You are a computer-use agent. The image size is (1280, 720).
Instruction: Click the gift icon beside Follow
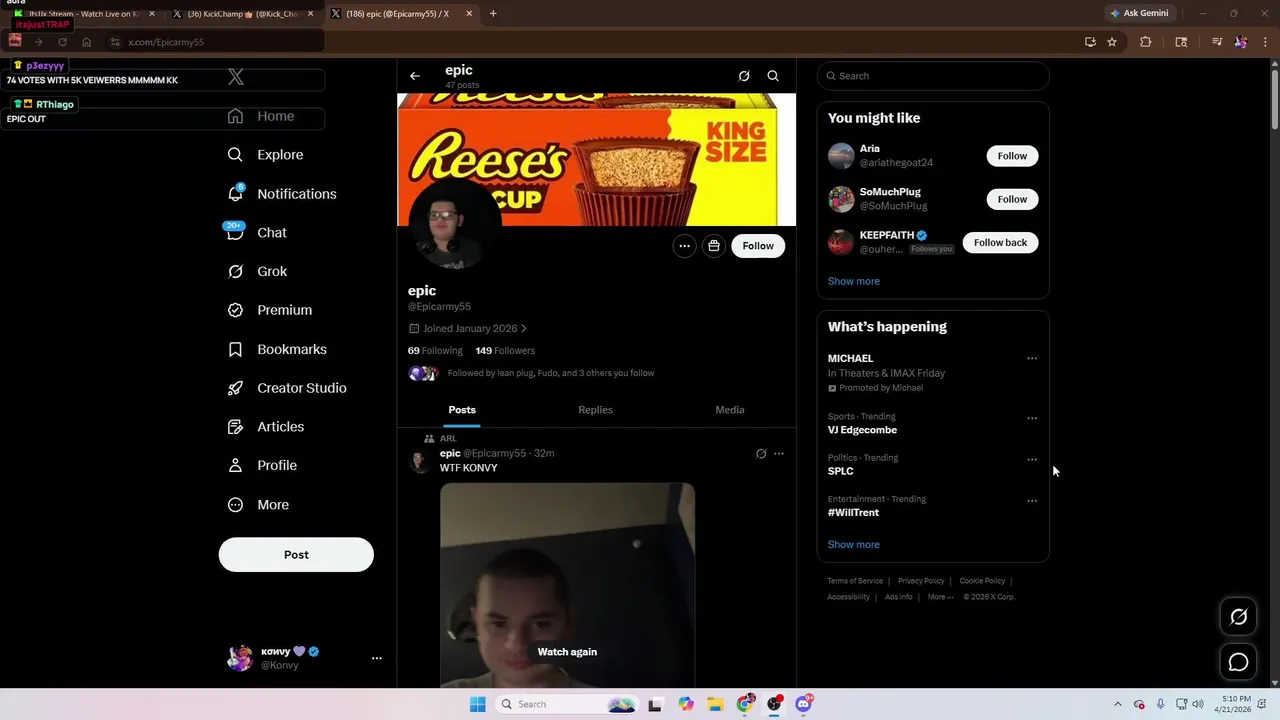click(x=713, y=246)
